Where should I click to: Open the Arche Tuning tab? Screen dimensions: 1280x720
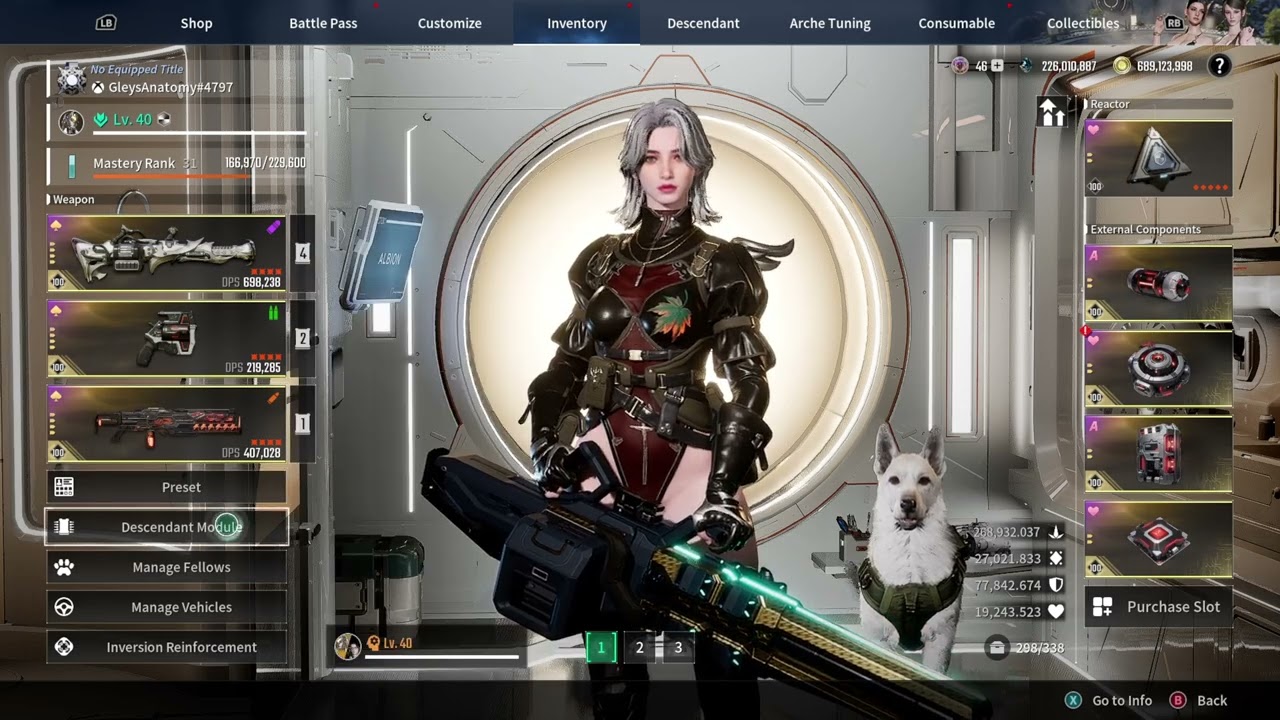[x=830, y=23]
